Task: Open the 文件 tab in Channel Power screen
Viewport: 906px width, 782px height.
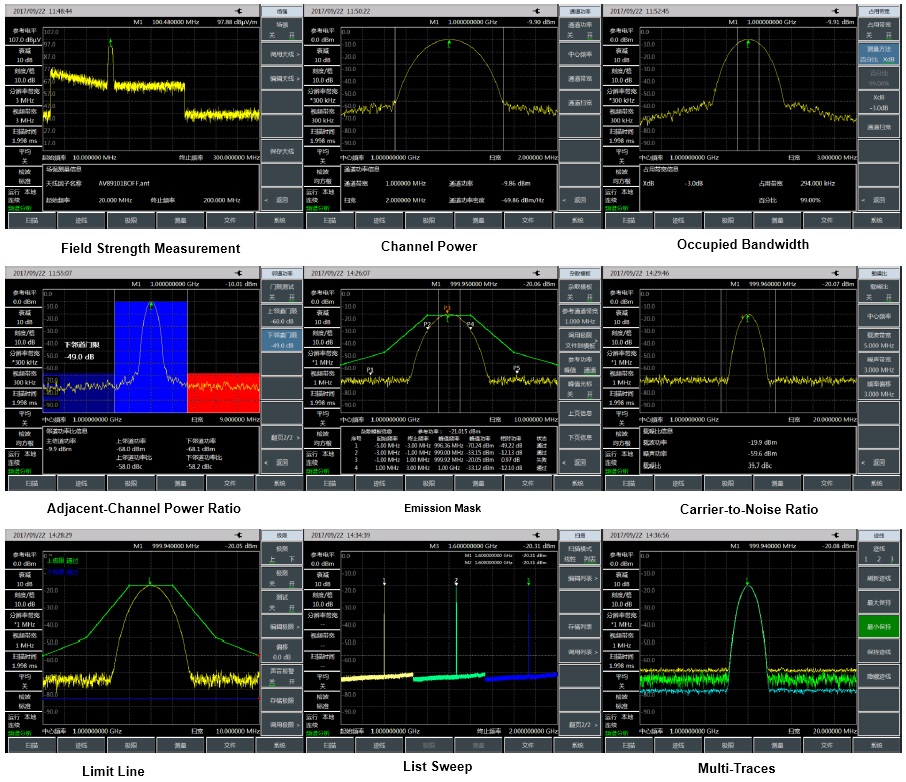Action: 528,220
